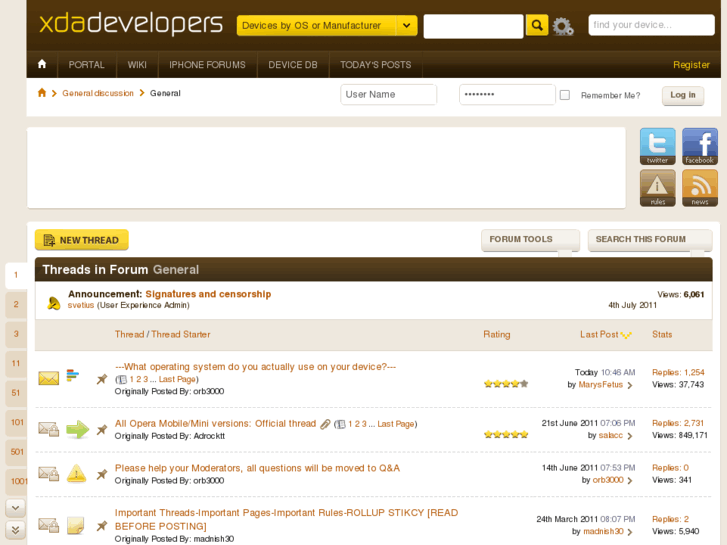Screen dimensions: 727x545
Task: Click multipage icon on operating system thread
Action: 121,379
